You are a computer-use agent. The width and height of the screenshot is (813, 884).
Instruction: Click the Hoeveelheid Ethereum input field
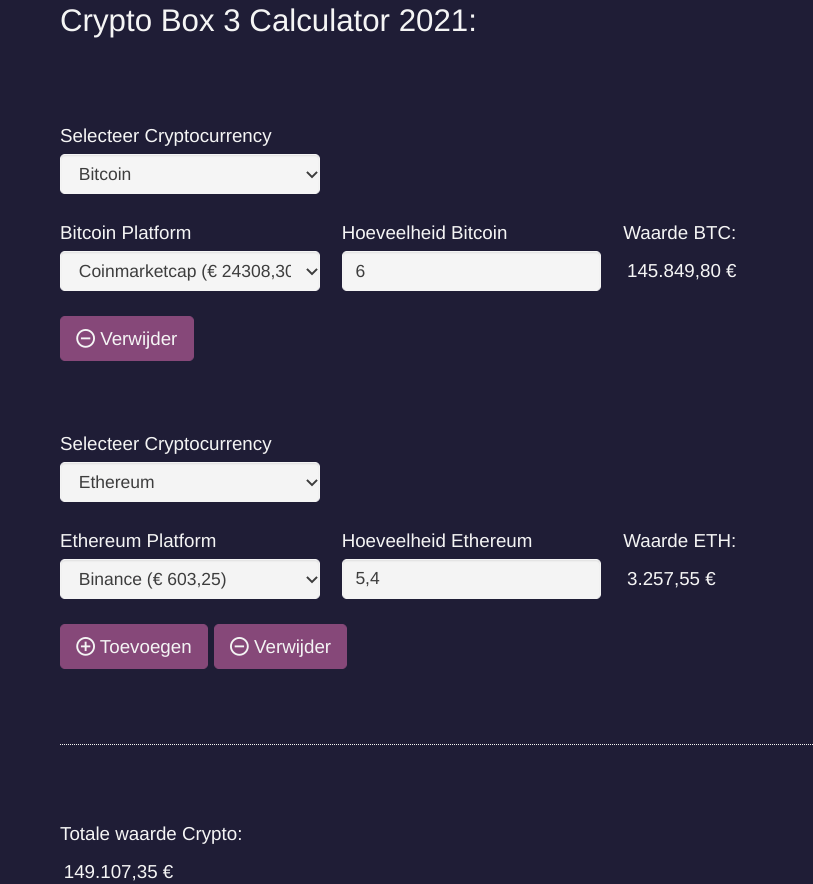(x=471, y=579)
